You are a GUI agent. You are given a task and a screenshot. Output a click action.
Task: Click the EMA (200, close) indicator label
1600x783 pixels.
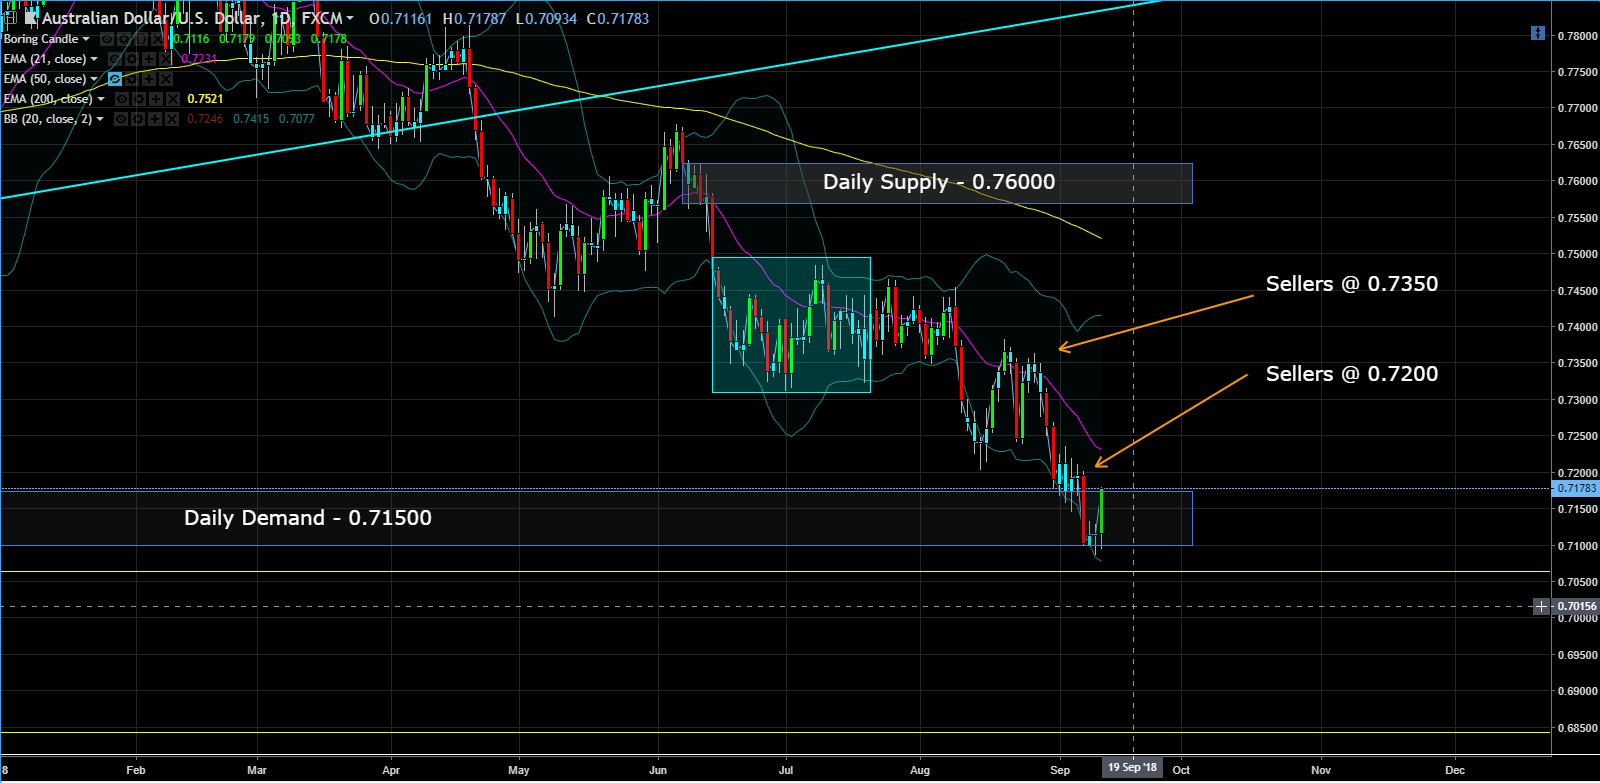[48, 99]
